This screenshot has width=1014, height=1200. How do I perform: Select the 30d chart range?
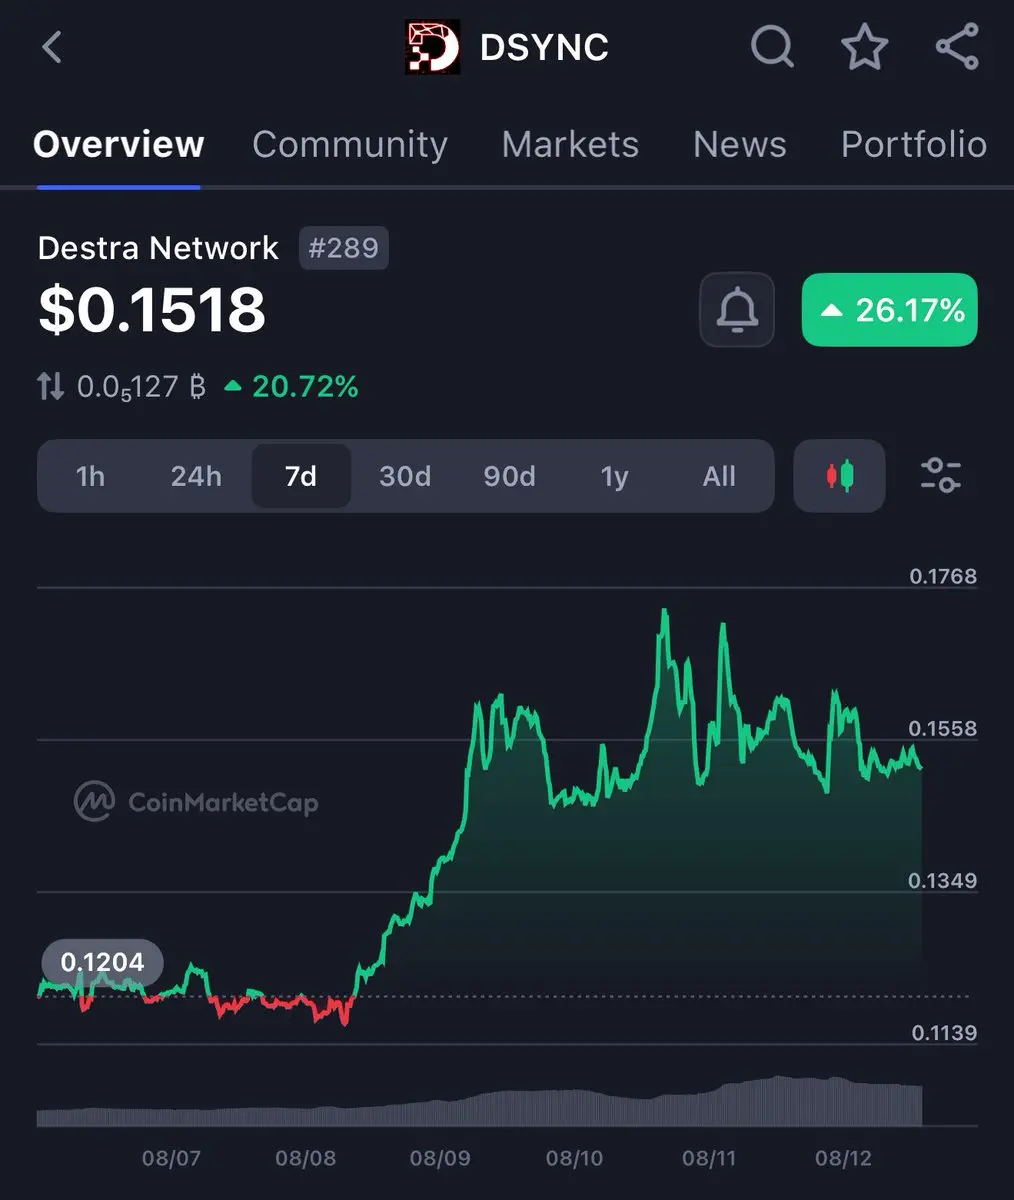(405, 476)
